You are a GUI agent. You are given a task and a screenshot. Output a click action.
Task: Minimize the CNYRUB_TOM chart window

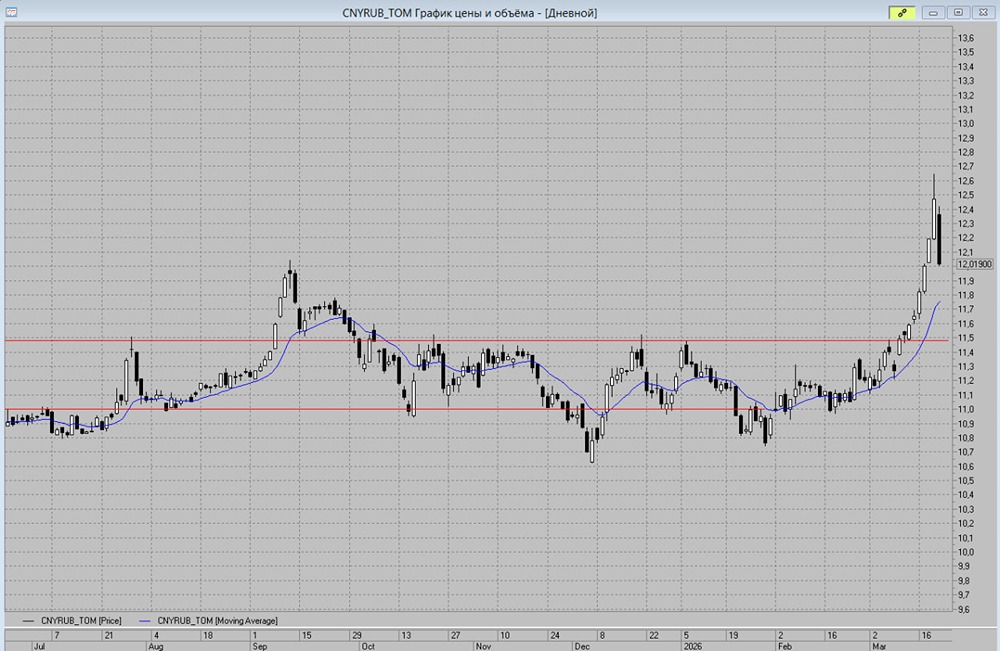coord(934,12)
